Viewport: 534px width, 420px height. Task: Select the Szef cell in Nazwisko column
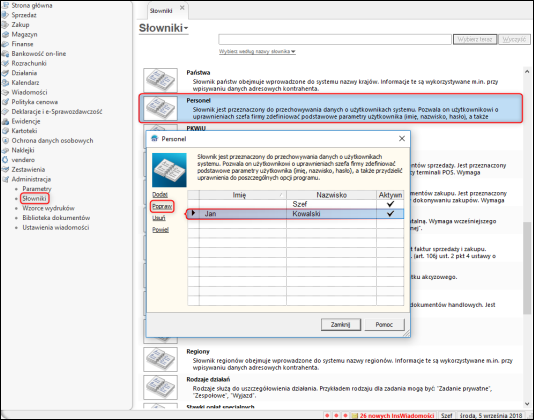tap(331, 204)
